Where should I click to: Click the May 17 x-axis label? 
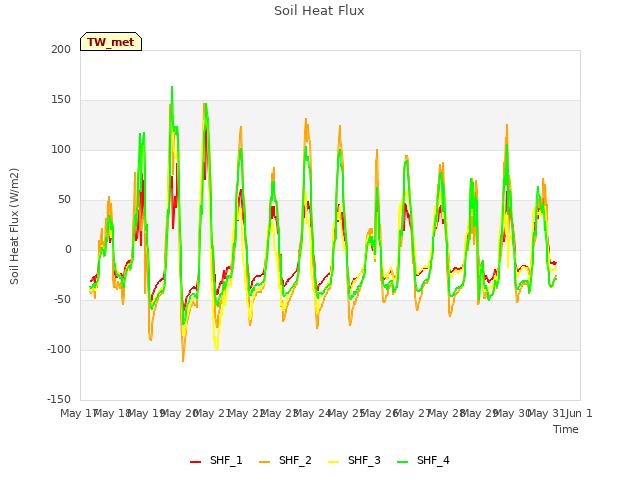[x=78, y=413]
